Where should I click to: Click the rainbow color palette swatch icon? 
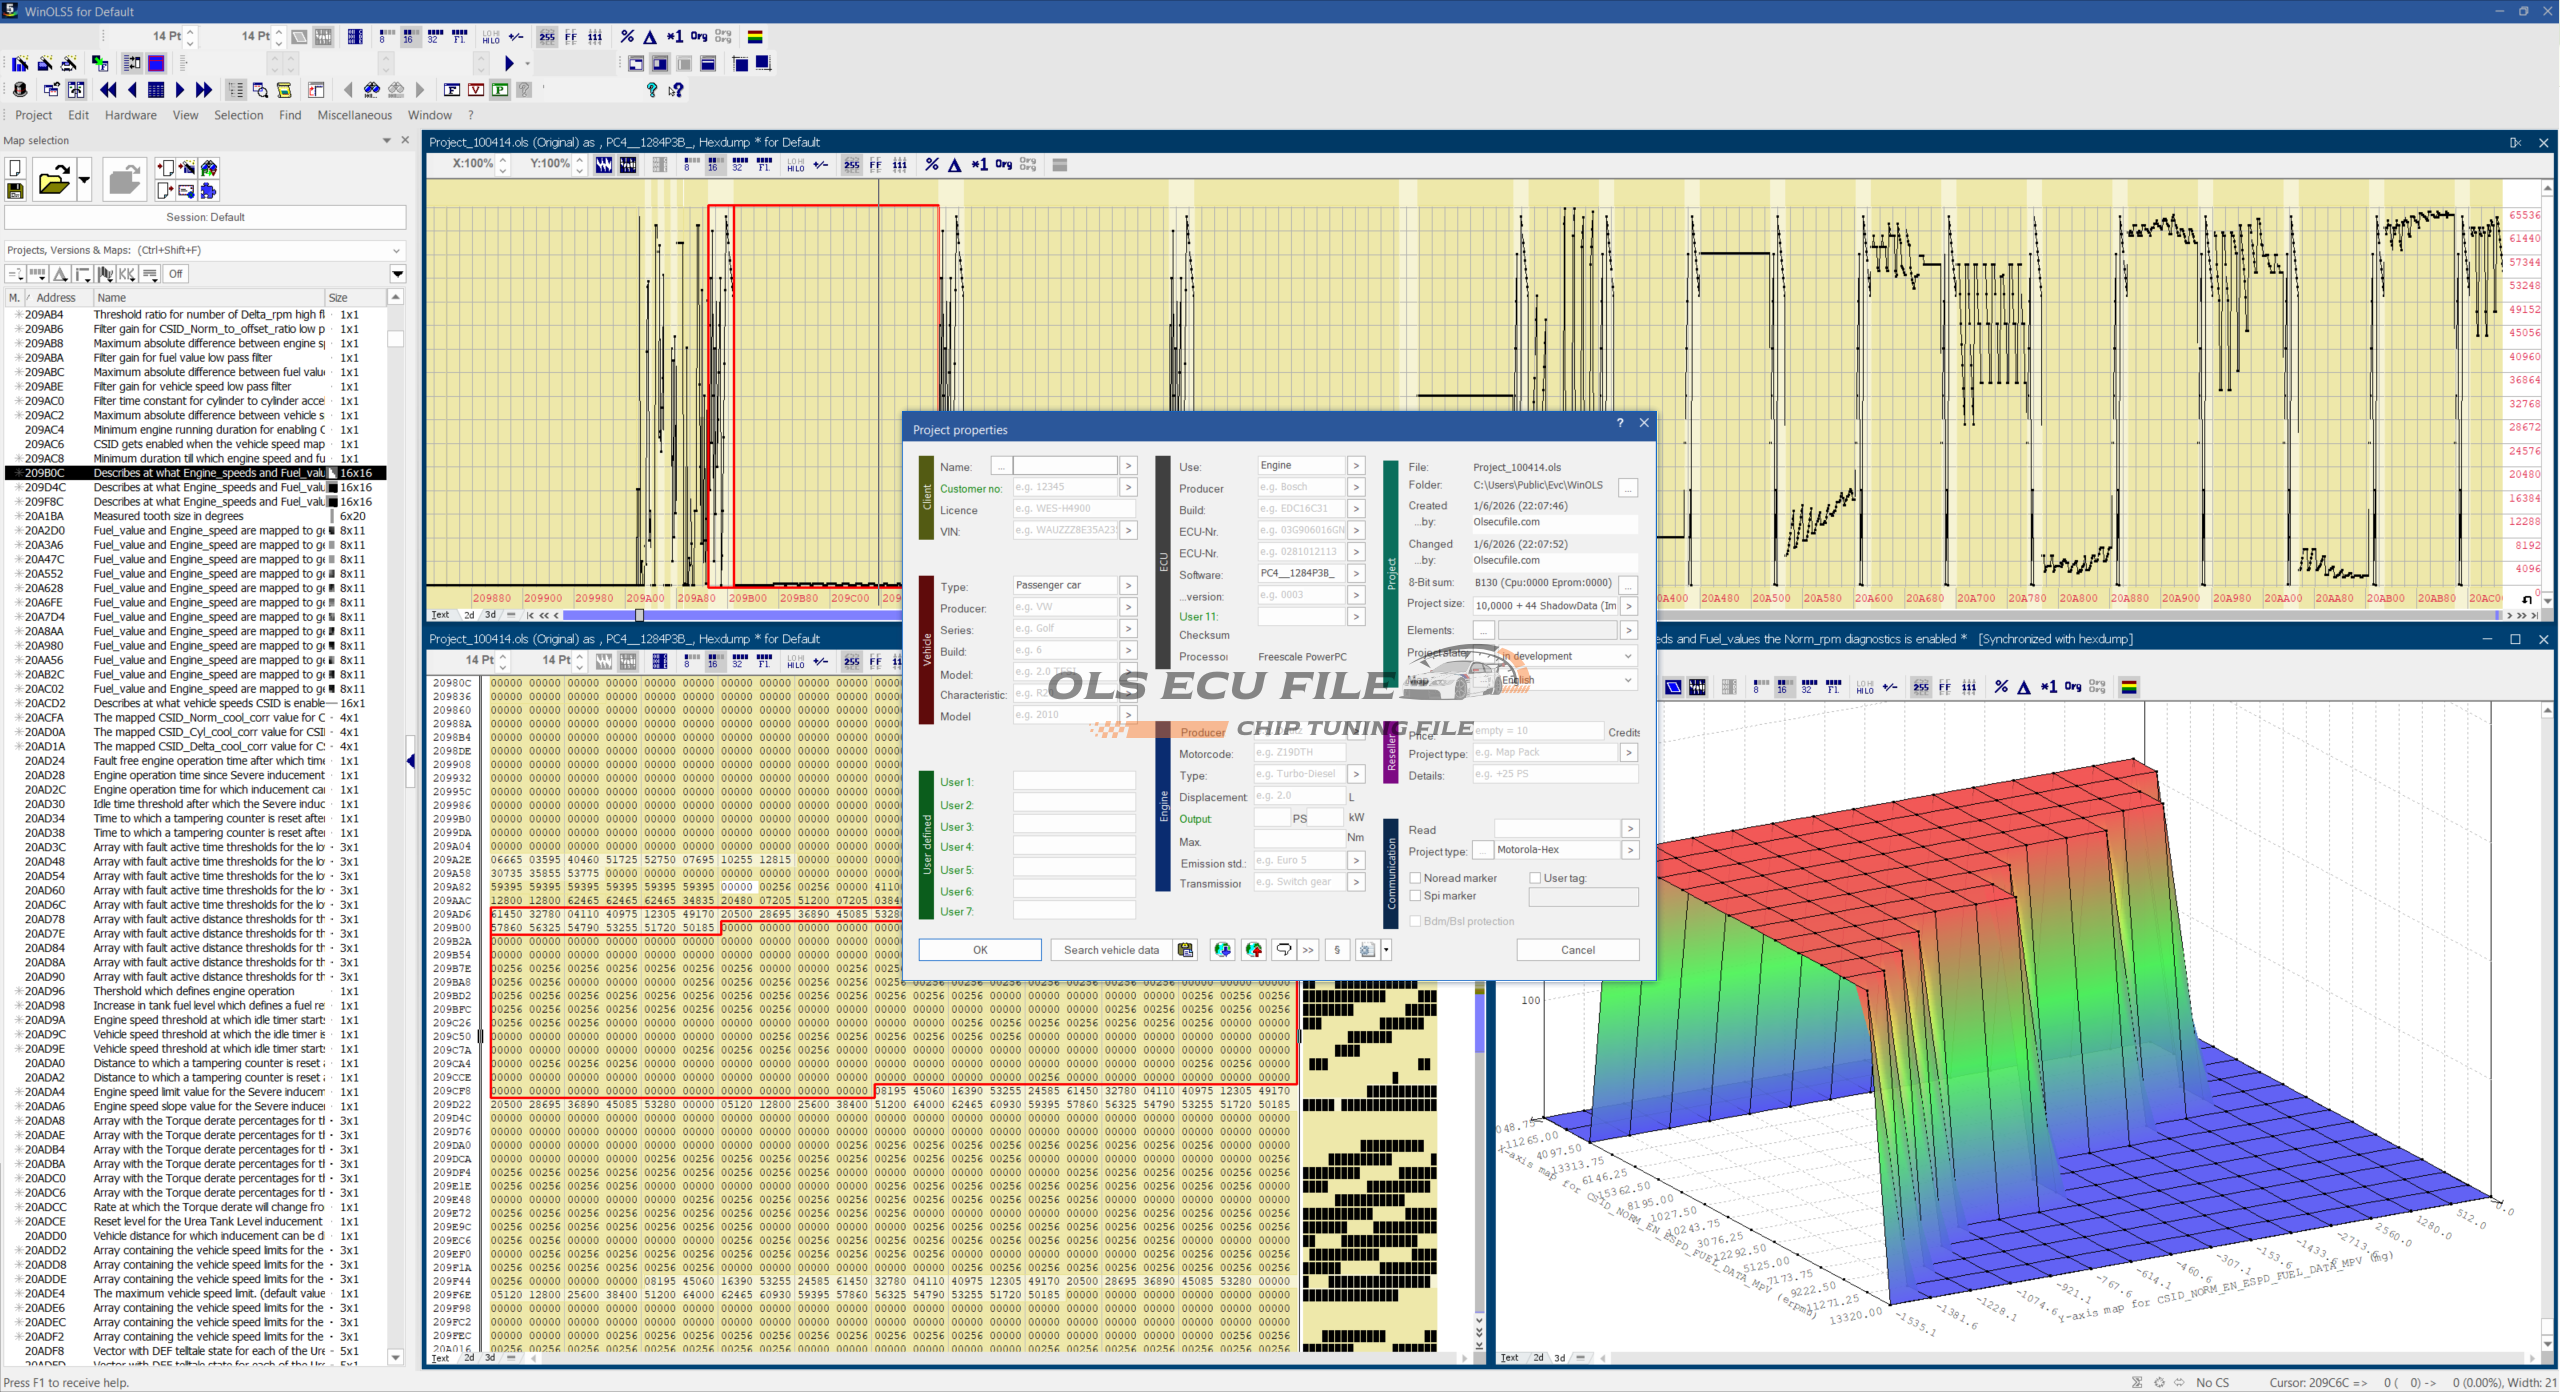pyautogui.click(x=755, y=37)
